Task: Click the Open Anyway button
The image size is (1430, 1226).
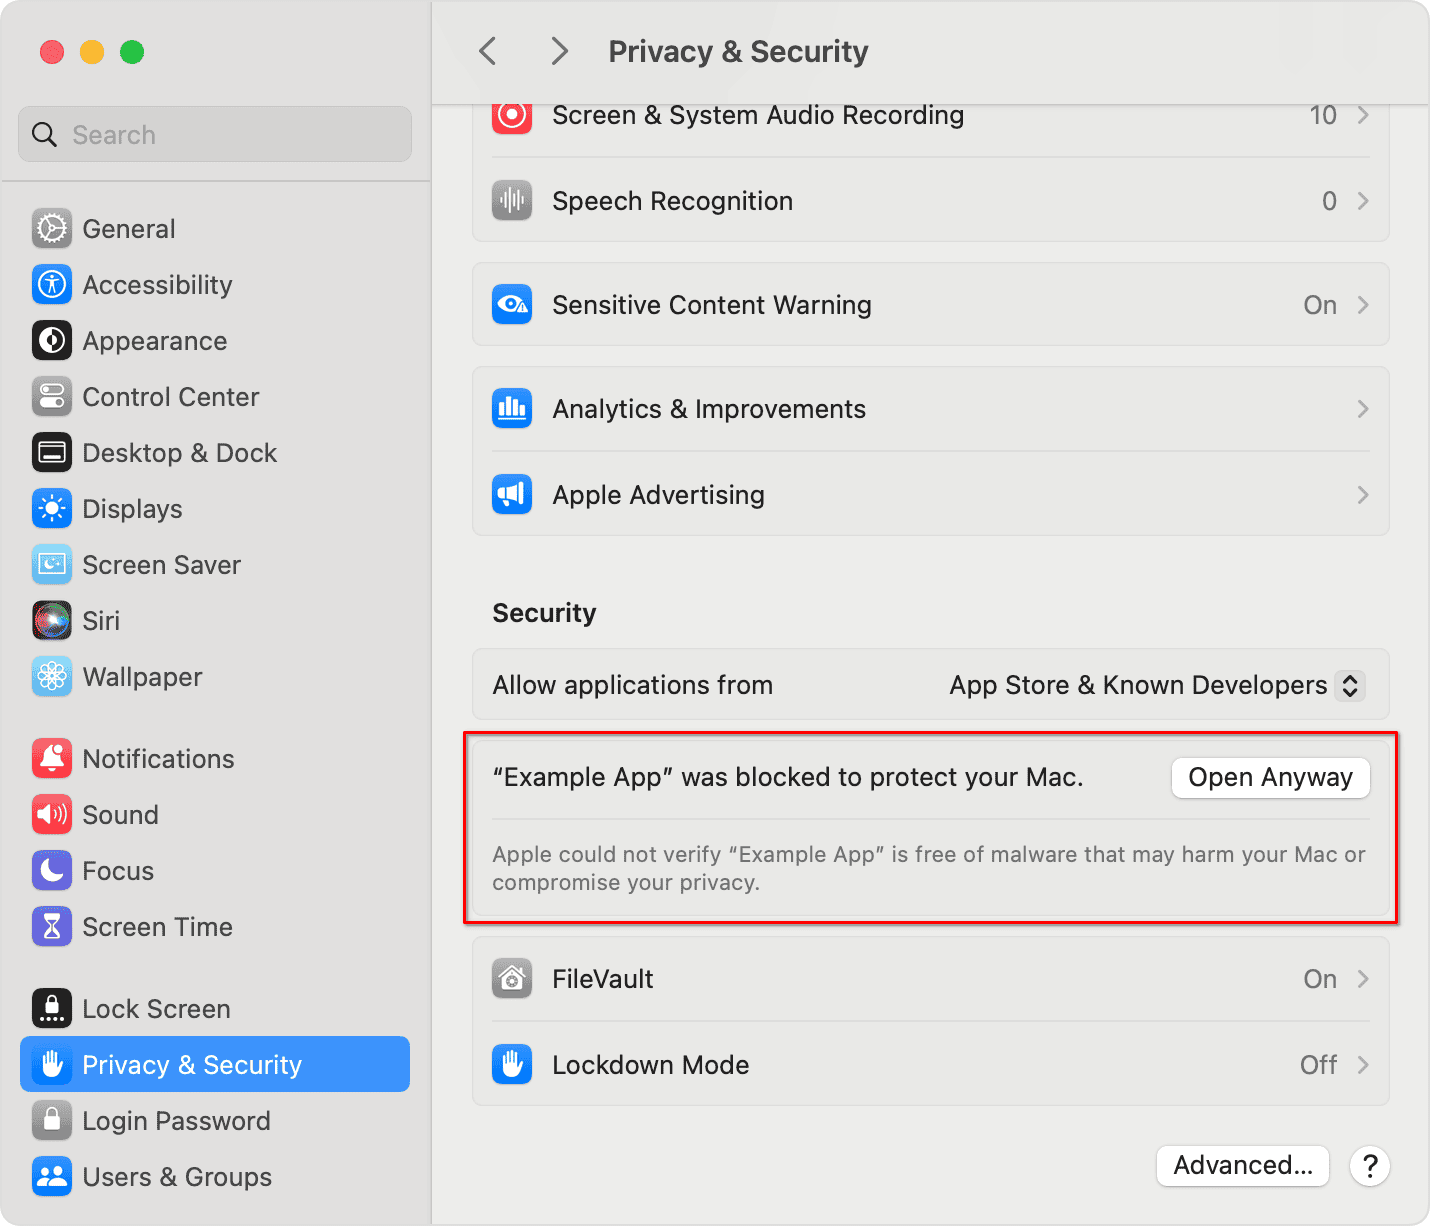Action: pos(1270,778)
